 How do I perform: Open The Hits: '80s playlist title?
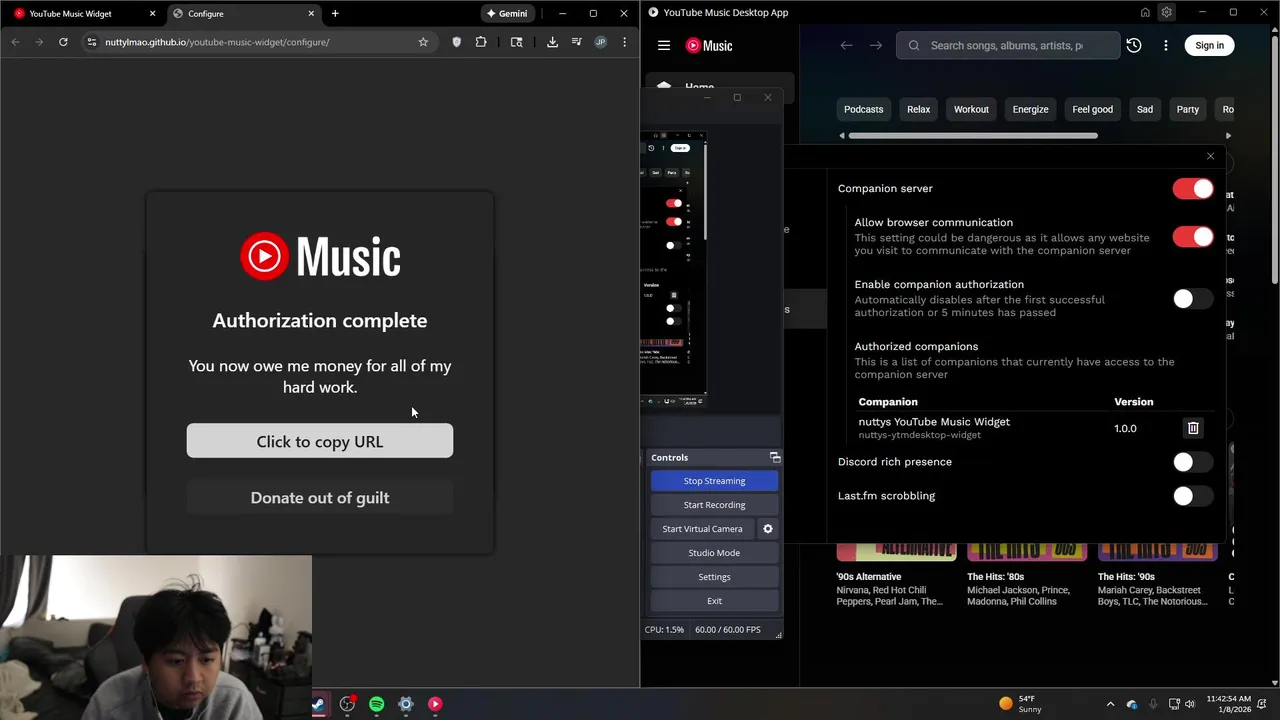(995, 576)
